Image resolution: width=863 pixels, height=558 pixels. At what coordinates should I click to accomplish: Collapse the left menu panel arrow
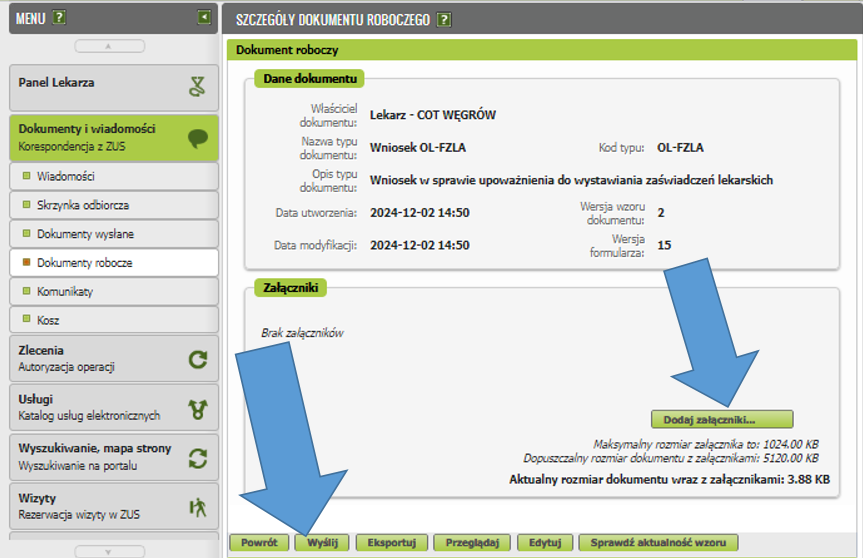(x=204, y=17)
